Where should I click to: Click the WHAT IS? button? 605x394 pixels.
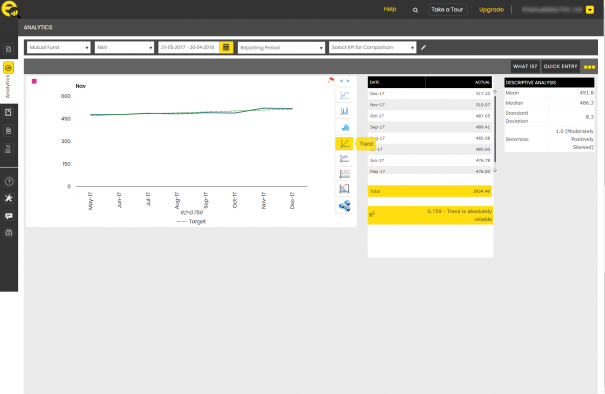[x=525, y=66]
